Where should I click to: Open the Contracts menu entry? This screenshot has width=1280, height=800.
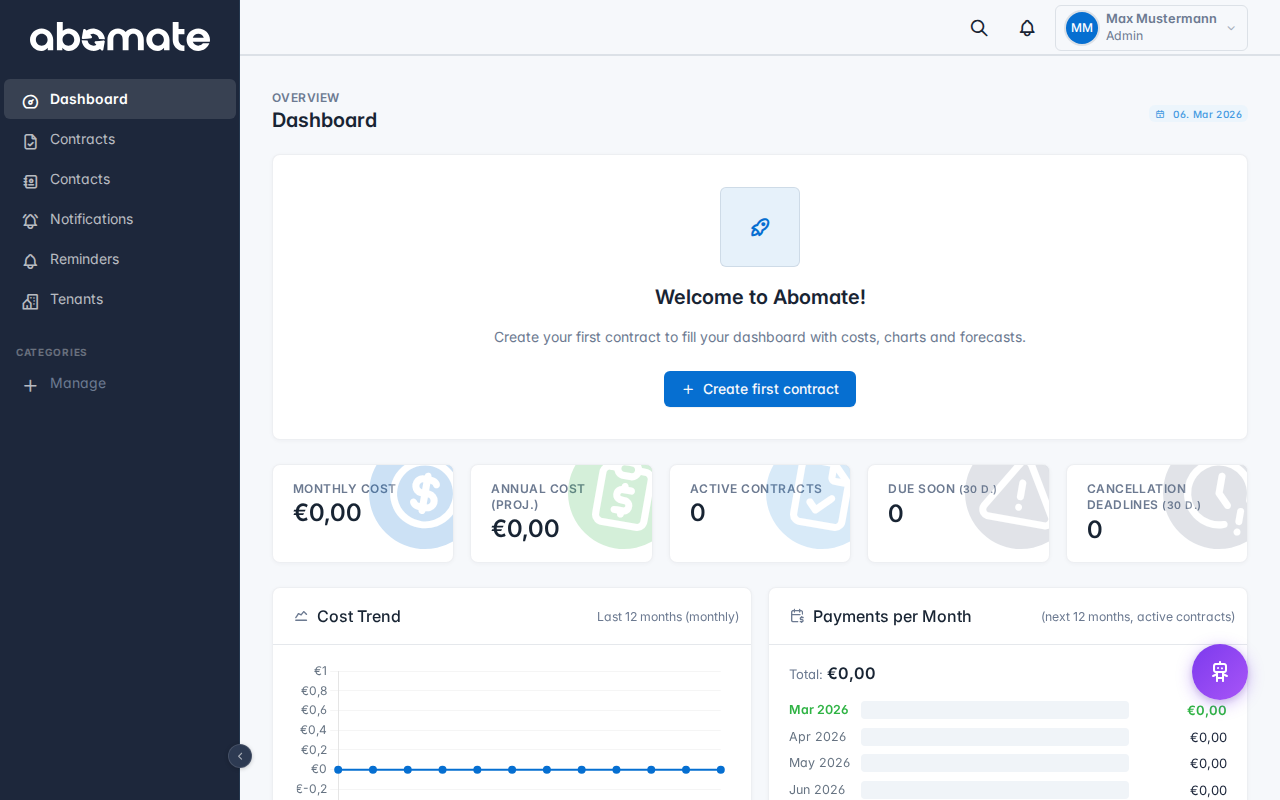82,139
